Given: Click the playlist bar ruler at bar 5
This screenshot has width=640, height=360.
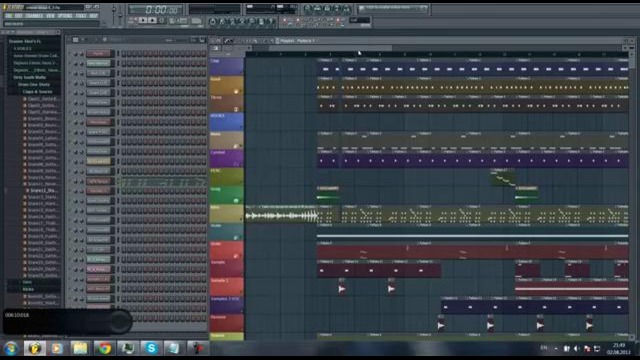Looking at the screenshot, I should (355, 54).
